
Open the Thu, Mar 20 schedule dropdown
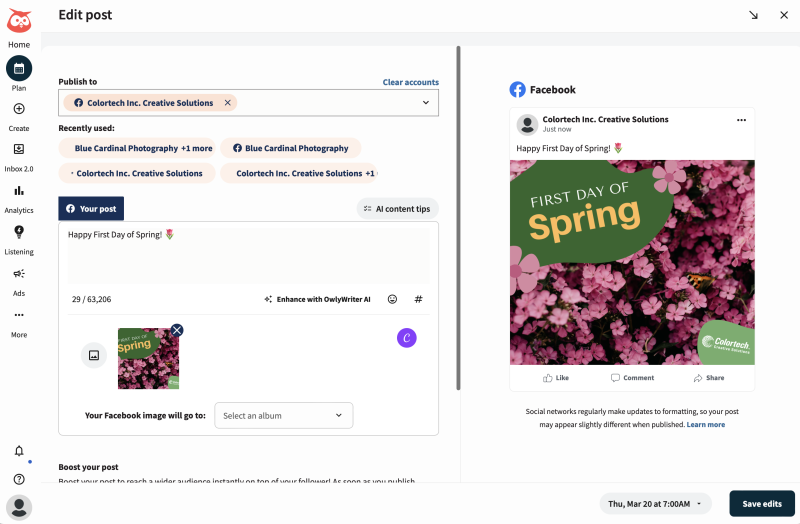click(x=655, y=504)
